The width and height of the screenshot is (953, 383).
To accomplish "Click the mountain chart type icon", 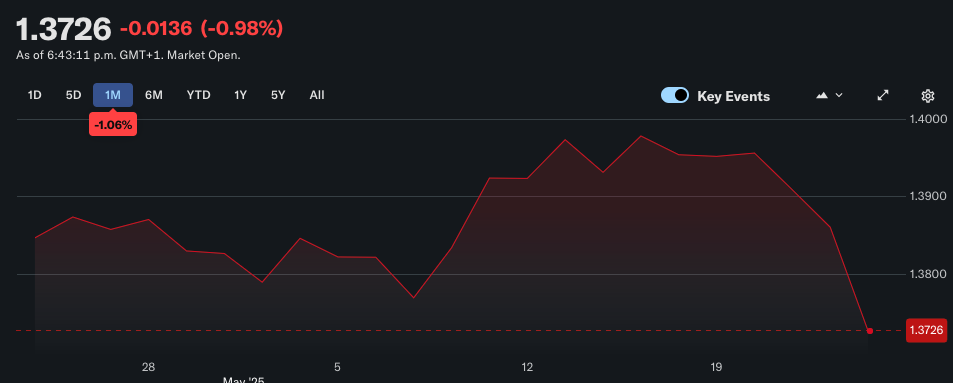I will pyautogui.click(x=822, y=95).
